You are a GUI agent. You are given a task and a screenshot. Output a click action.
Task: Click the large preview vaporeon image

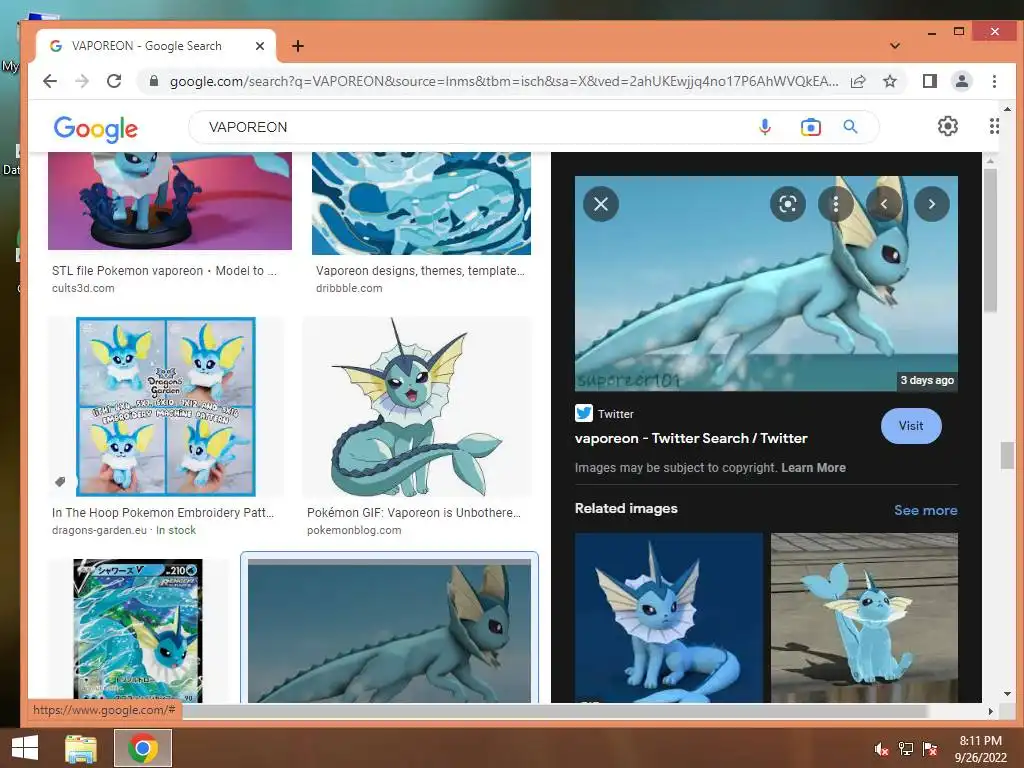tap(766, 284)
